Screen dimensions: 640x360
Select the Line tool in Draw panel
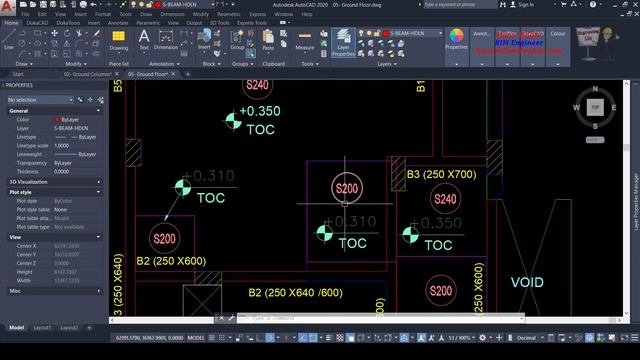coord(9,39)
